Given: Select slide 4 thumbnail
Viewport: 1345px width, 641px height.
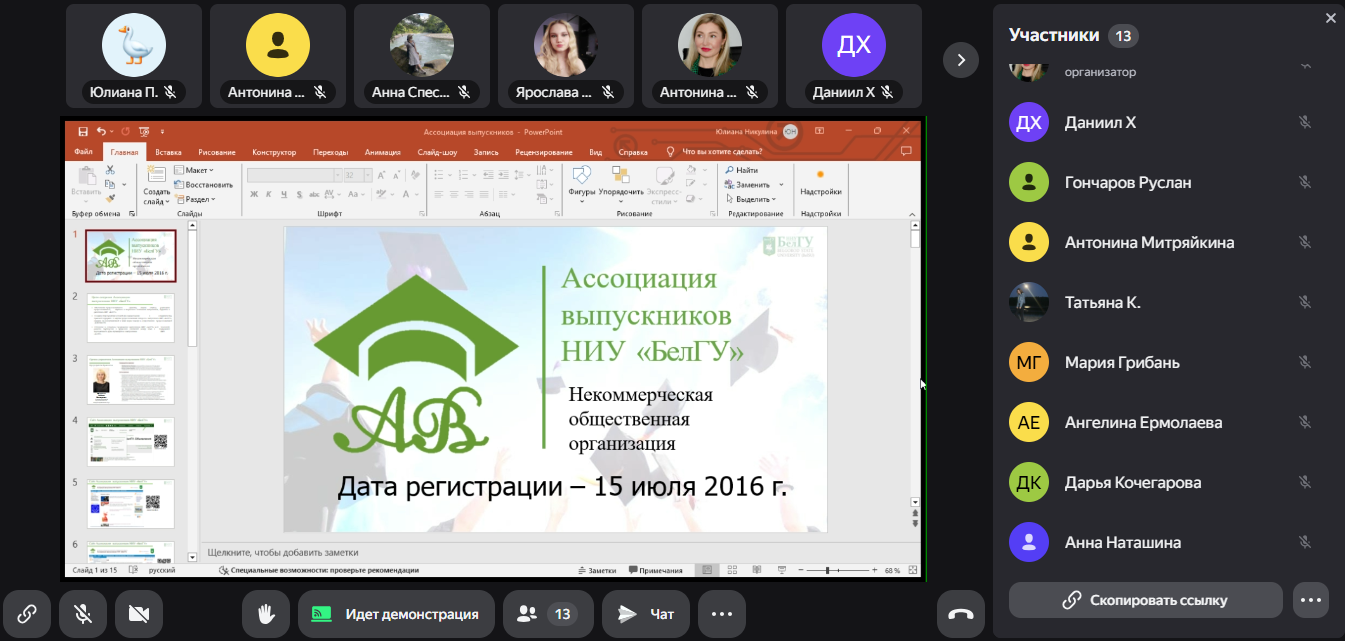Looking at the screenshot, I should click(130, 441).
